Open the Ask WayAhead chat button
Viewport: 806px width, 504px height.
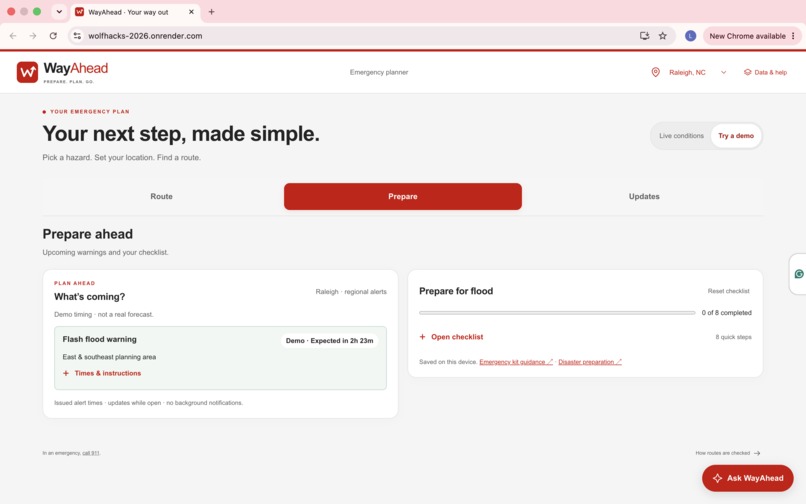pyautogui.click(x=747, y=478)
